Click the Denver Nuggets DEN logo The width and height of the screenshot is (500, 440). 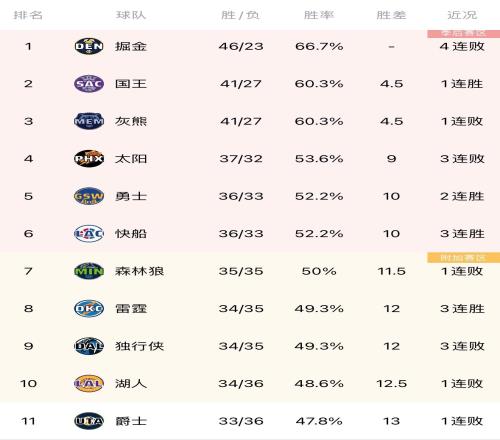[x=89, y=46]
